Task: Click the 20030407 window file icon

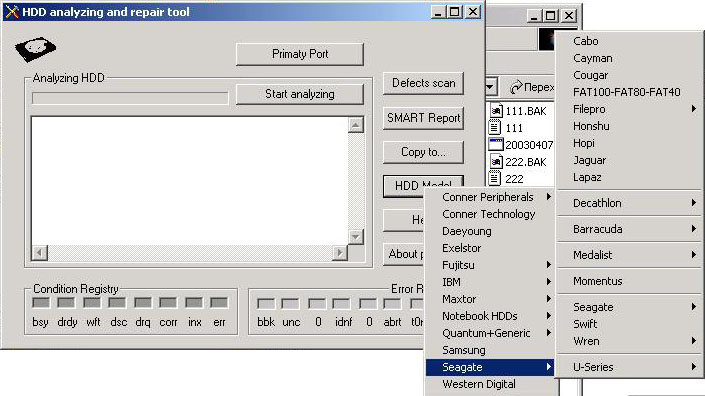Action: 495,144
